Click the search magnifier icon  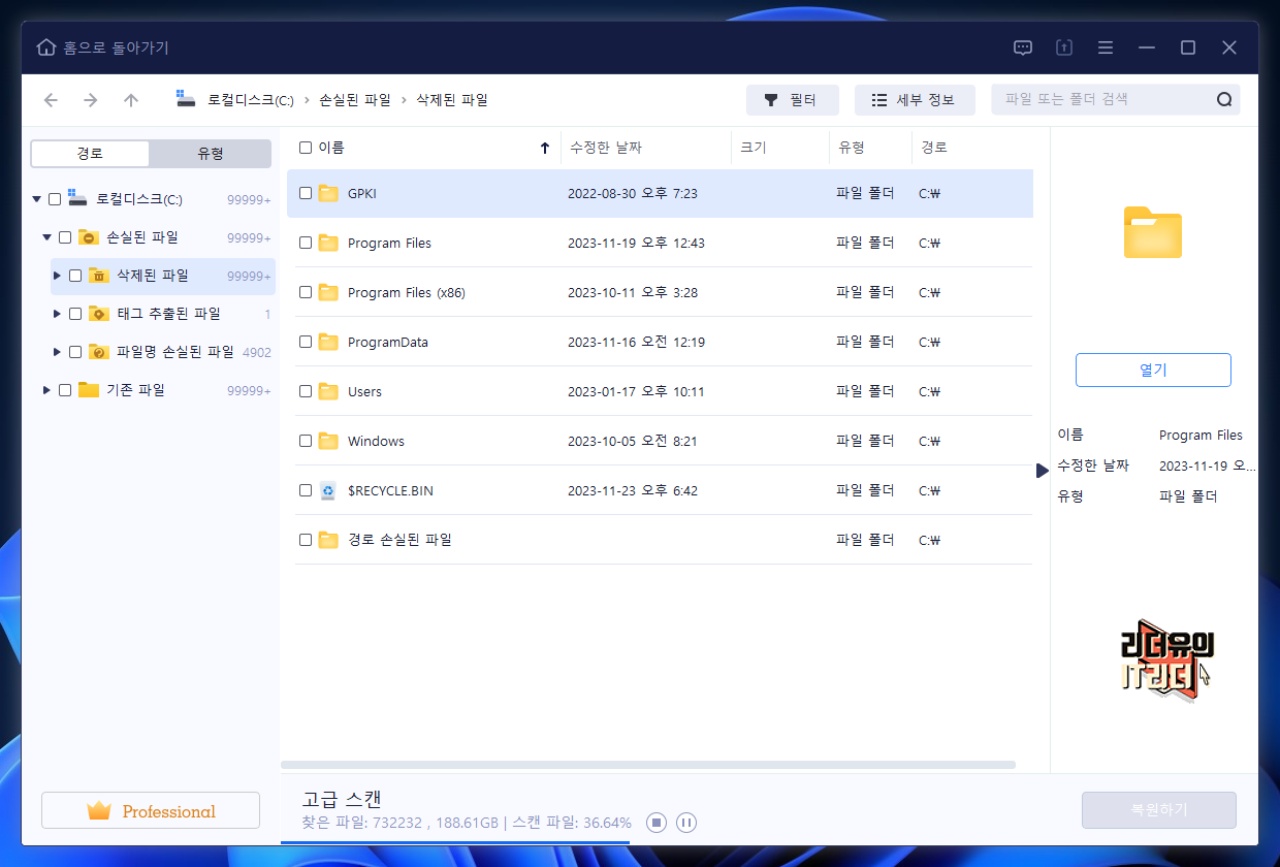click(x=1224, y=100)
